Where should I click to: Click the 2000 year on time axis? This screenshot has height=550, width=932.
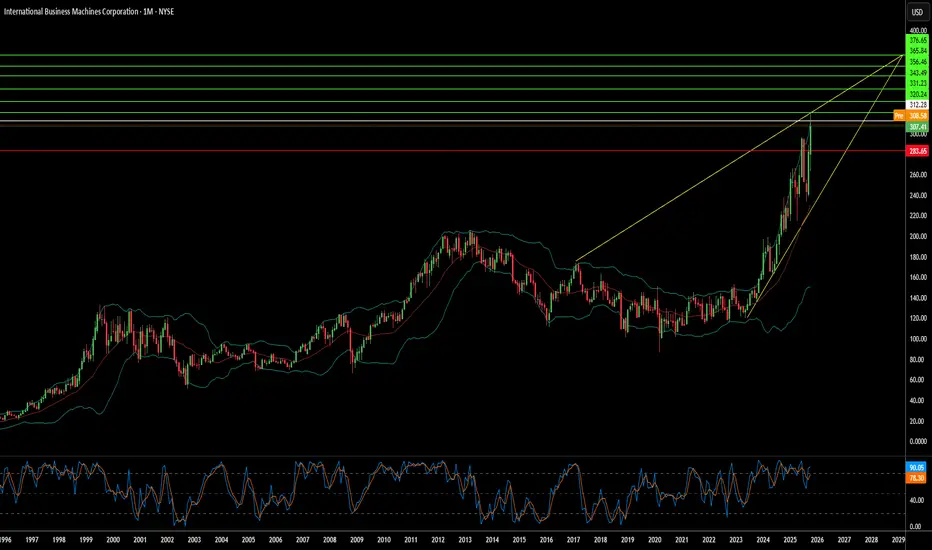[x=113, y=539]
